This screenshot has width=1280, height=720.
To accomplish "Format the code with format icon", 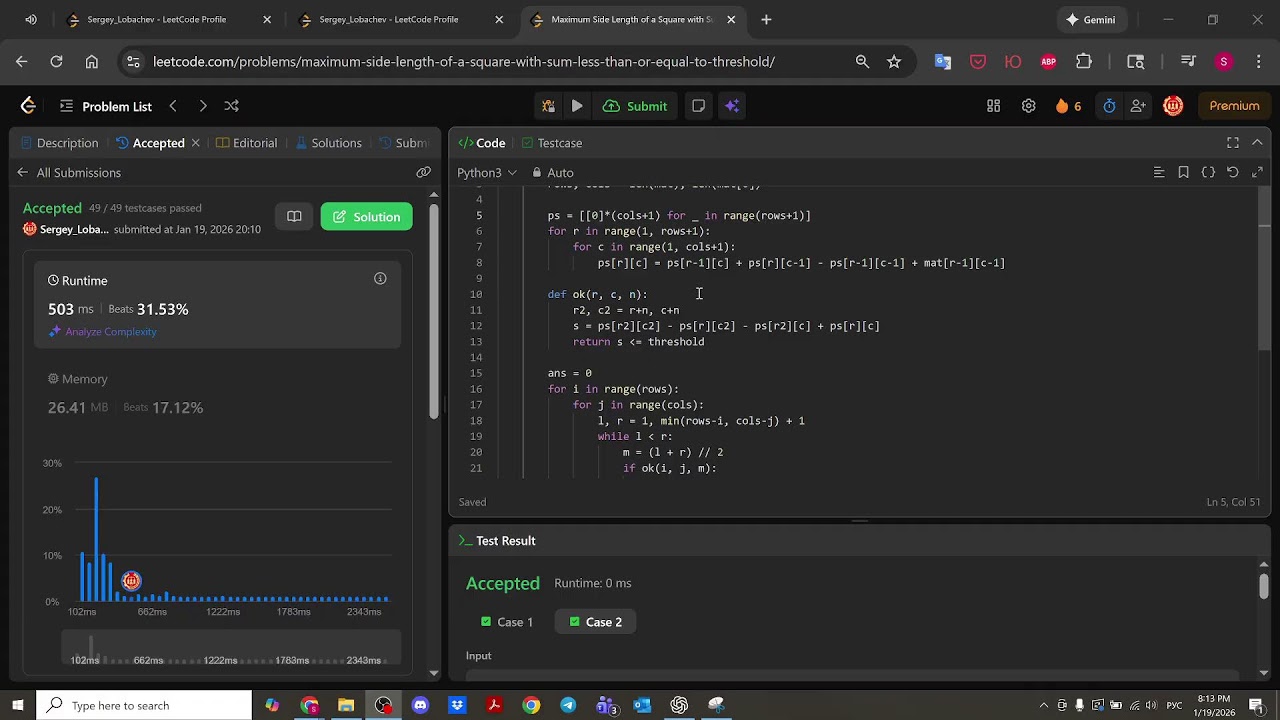I will (1159, 173).
